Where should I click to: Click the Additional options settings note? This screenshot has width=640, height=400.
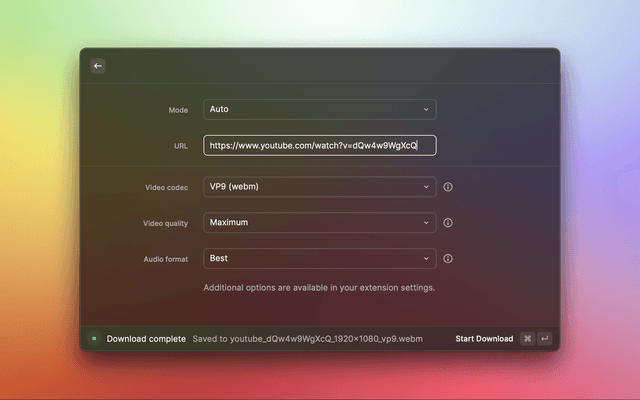(319, 288)
